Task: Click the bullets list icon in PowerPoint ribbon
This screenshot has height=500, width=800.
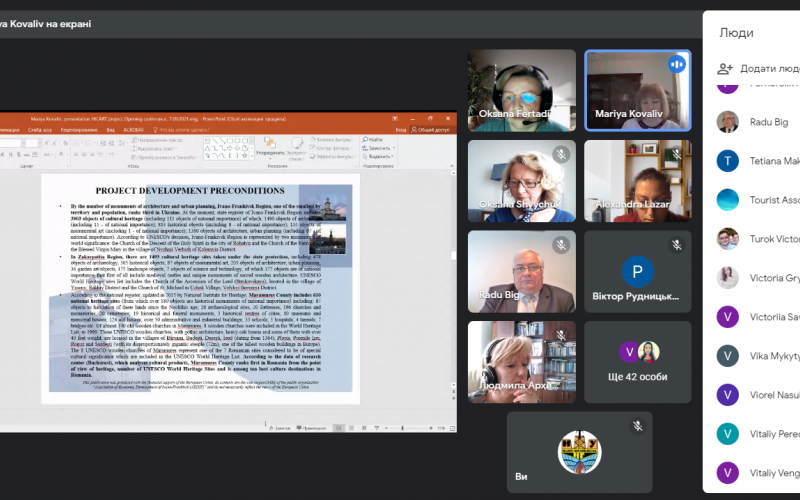Action: coord(76,143)
